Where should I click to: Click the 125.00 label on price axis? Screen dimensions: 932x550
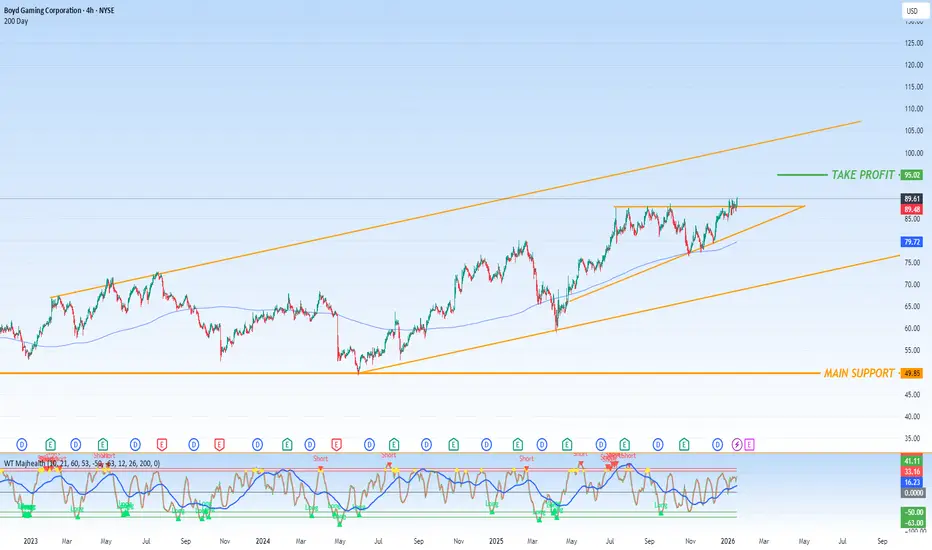[x=914, y=43]
